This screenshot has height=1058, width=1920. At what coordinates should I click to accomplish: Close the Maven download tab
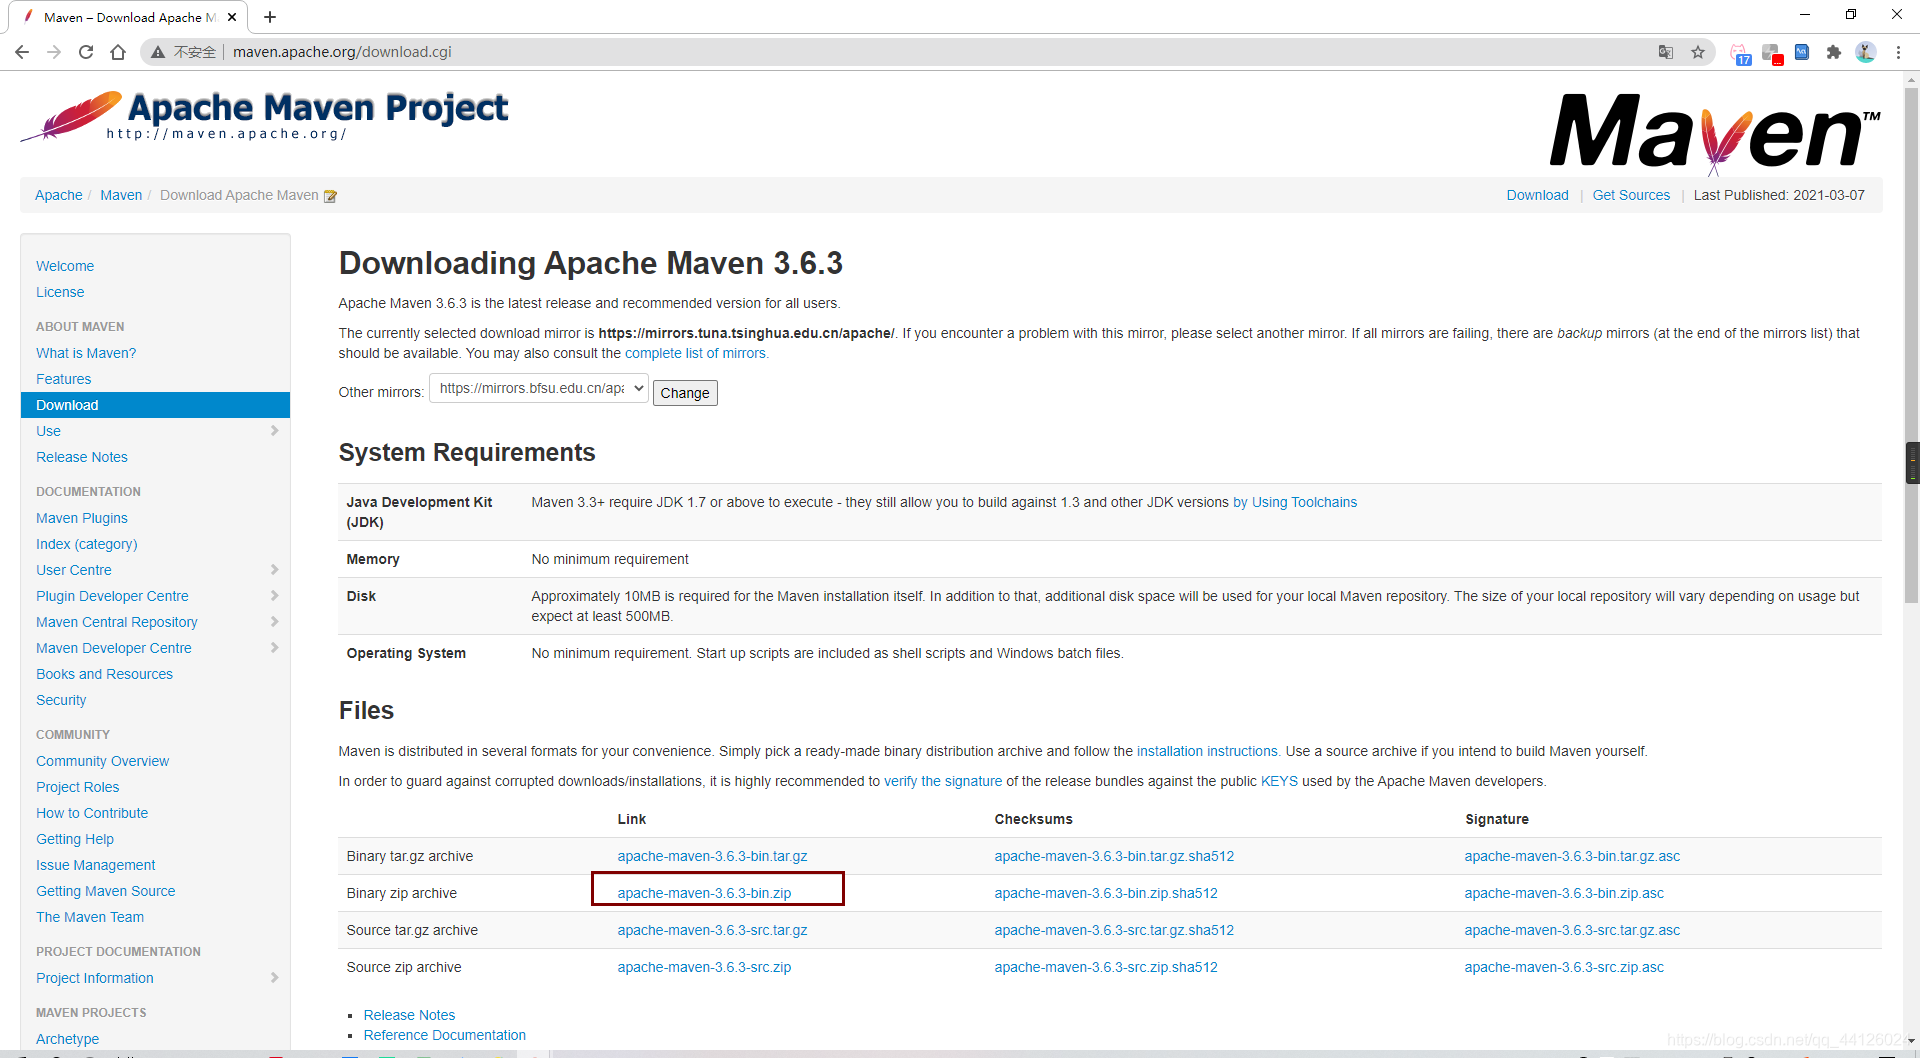(232, 17)
